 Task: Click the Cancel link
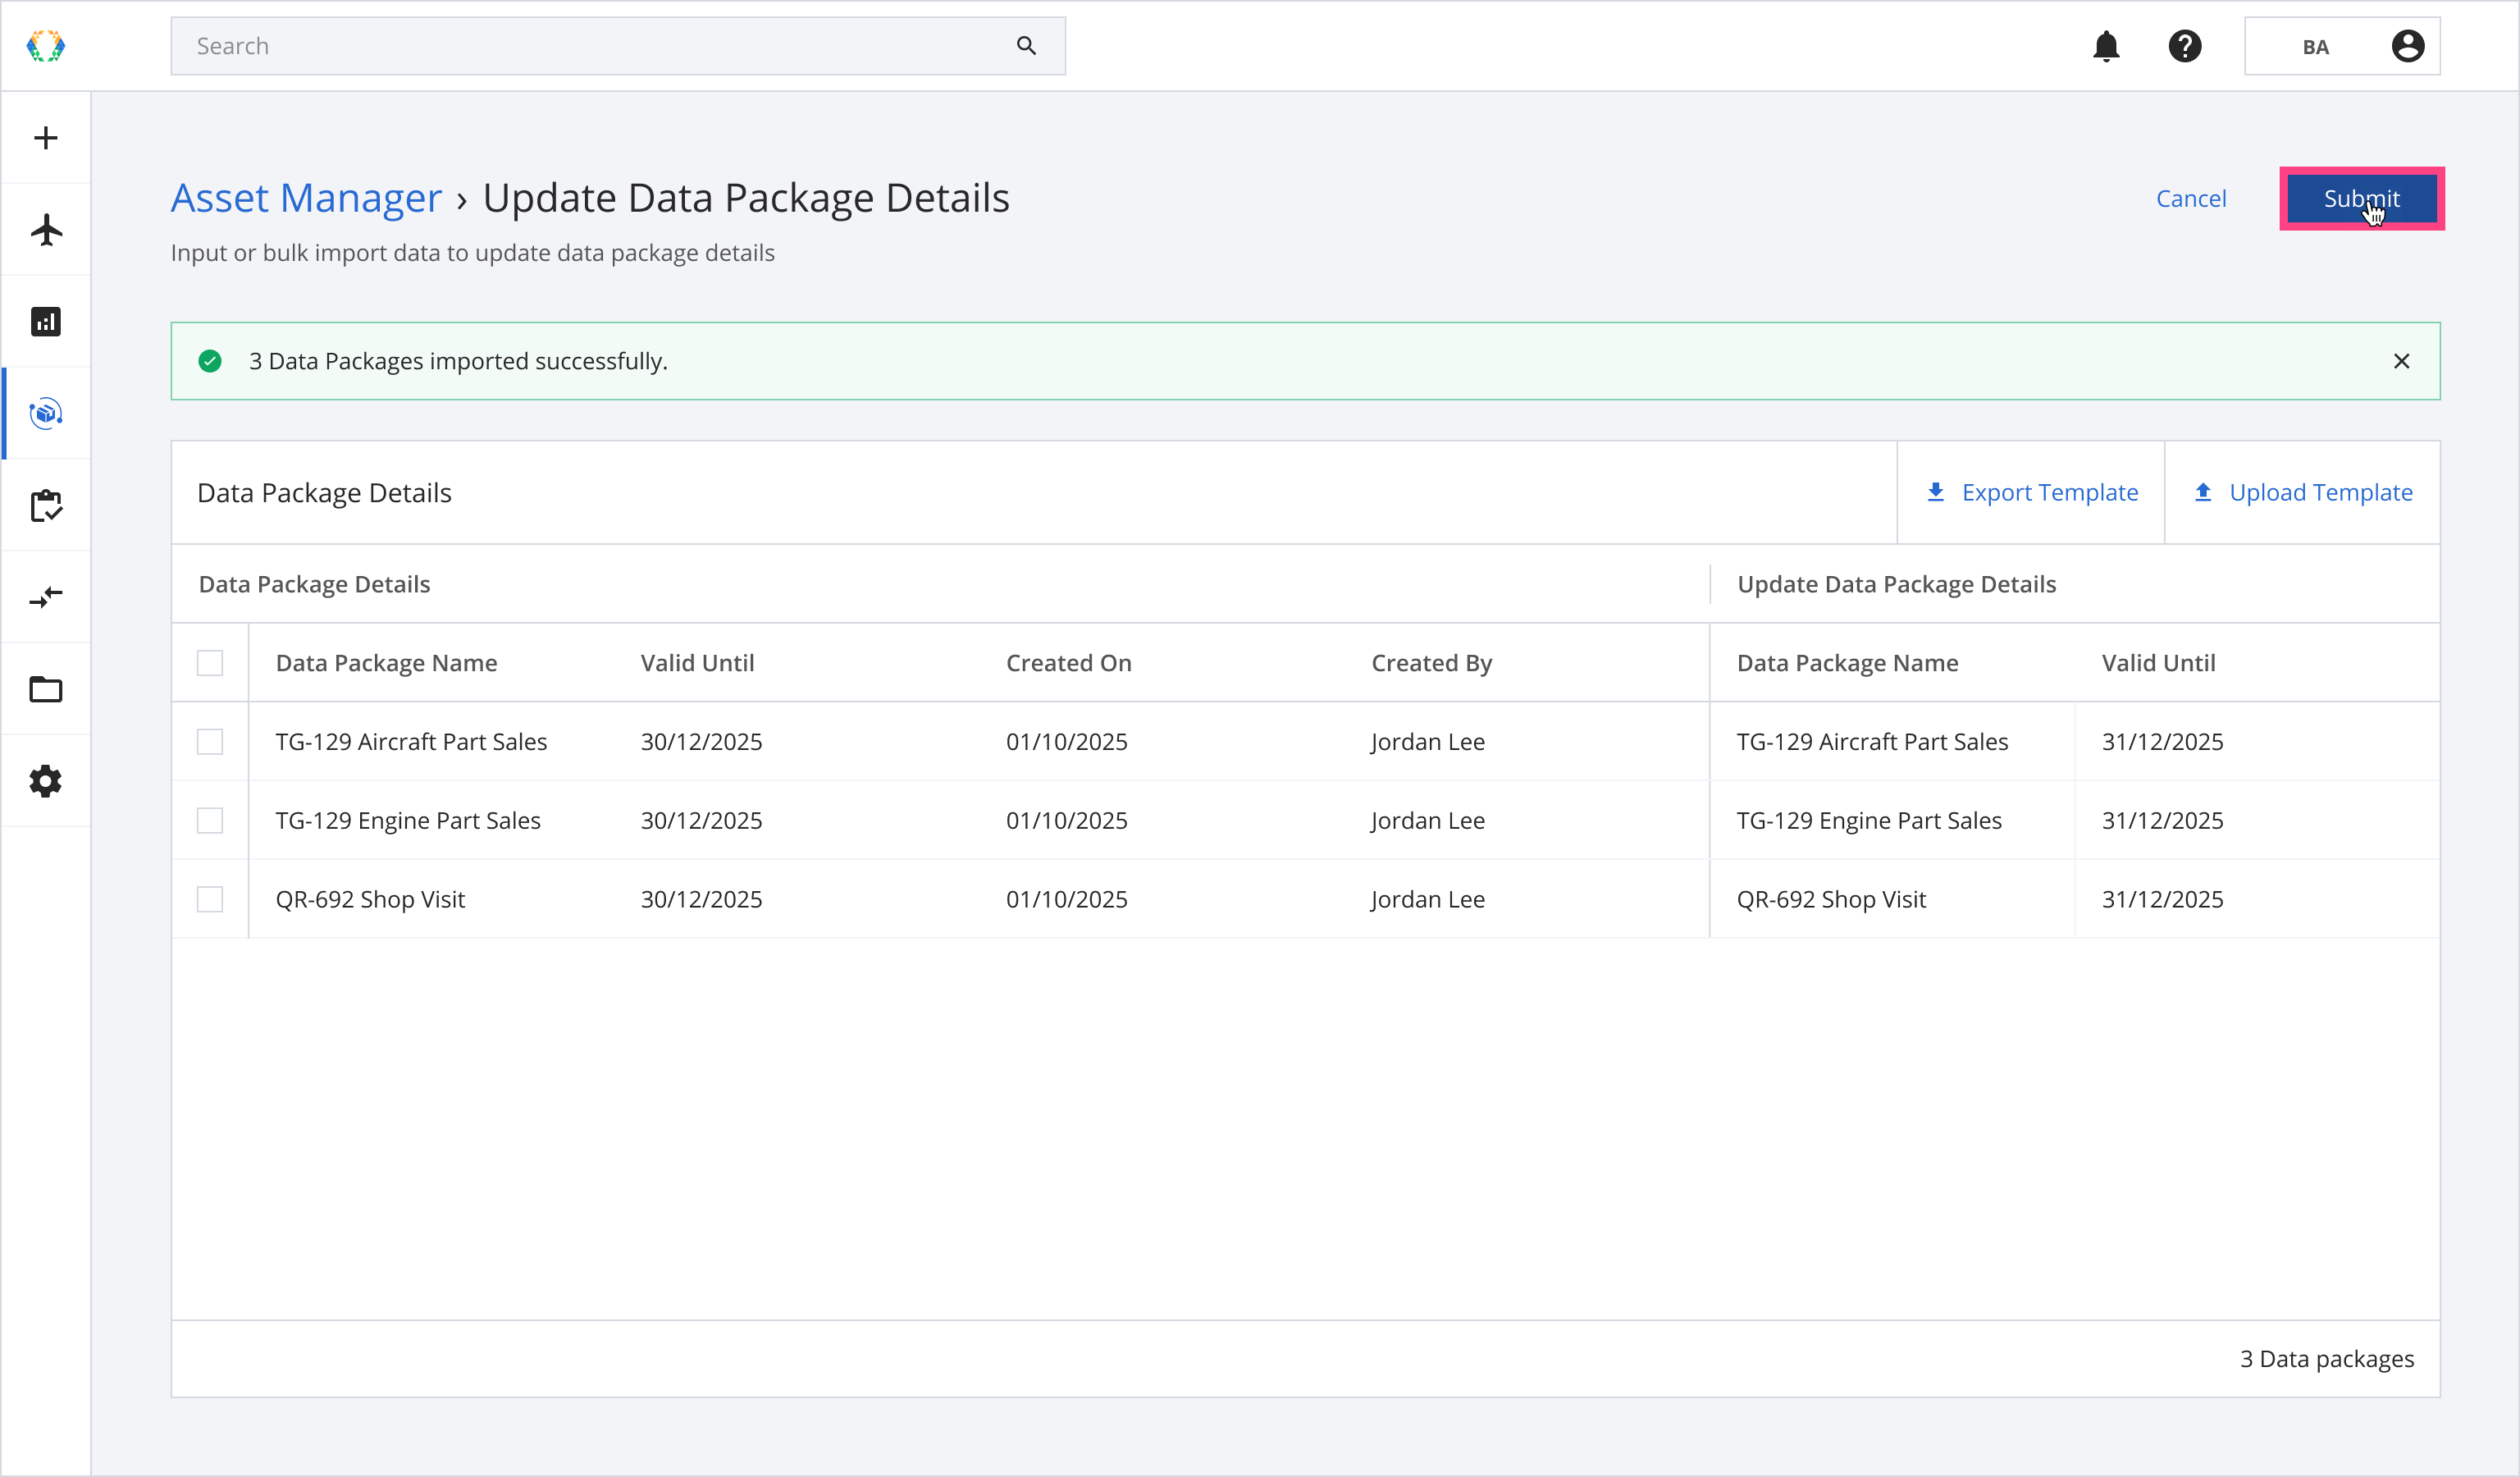tap(2190, 199)
